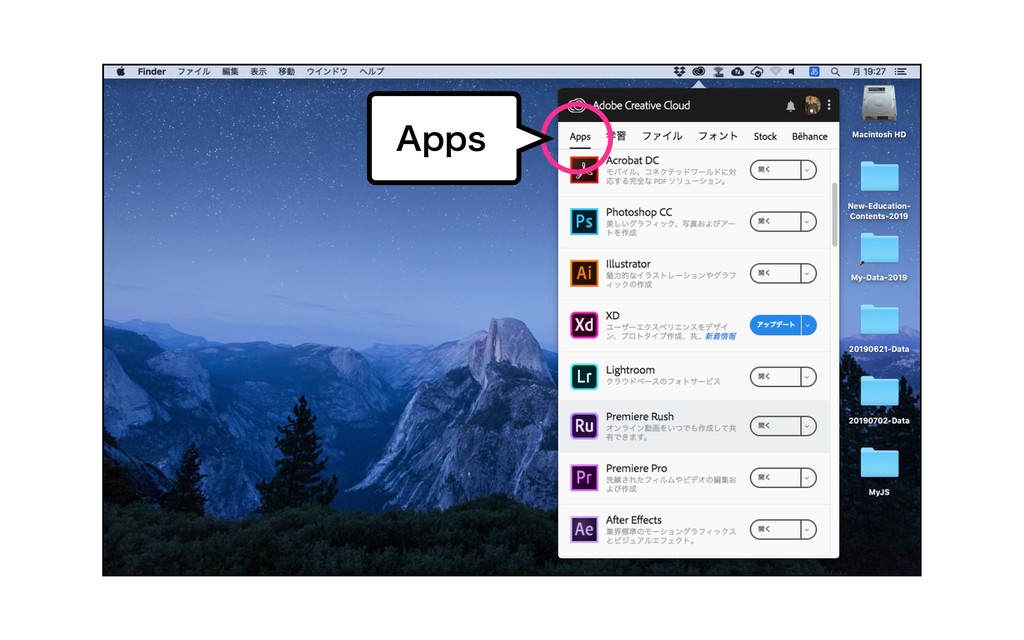Screen dimensions: 1024x640
Task: Open the ファイル menu in menu bar
Action: (194, 72)
